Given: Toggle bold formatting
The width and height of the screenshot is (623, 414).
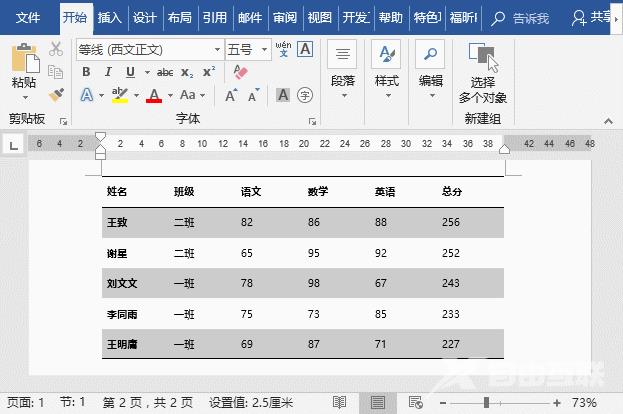Looking at the screenshot, I should click(86, 72).
